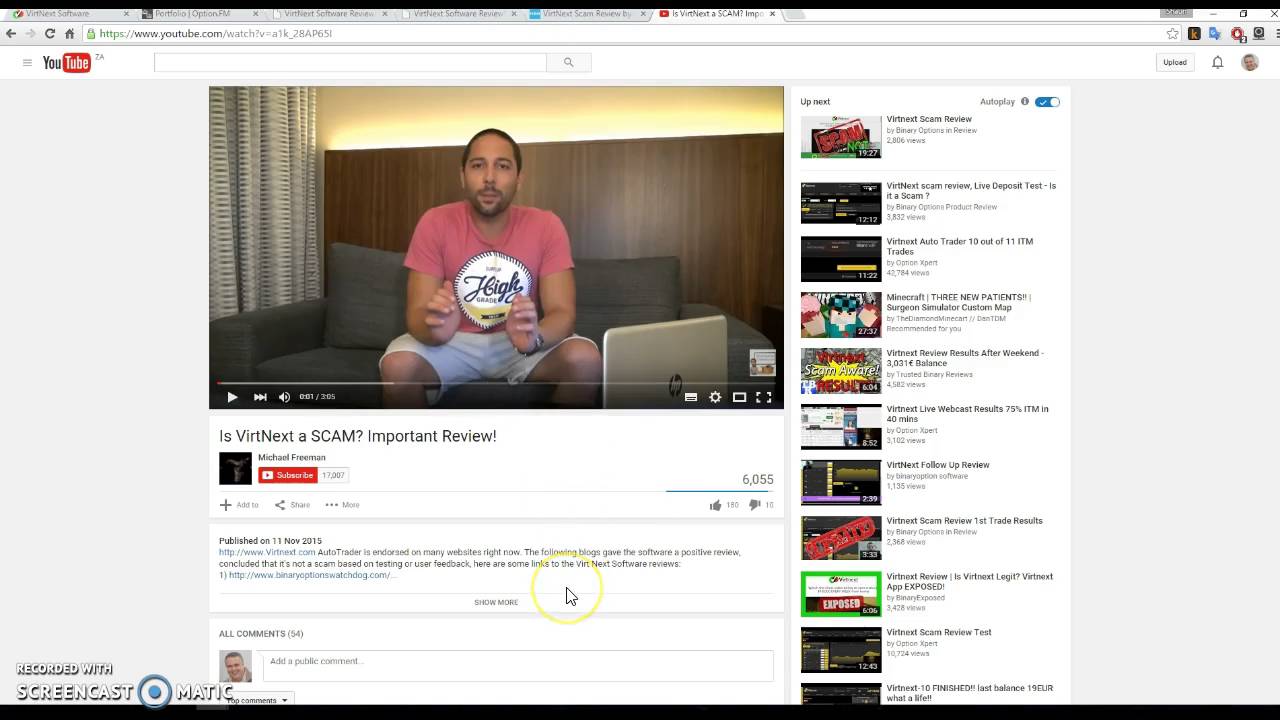This screenshot has height=720, width=1280.
Task: Mute the video volume icon
Action: (x=284, y=397)
